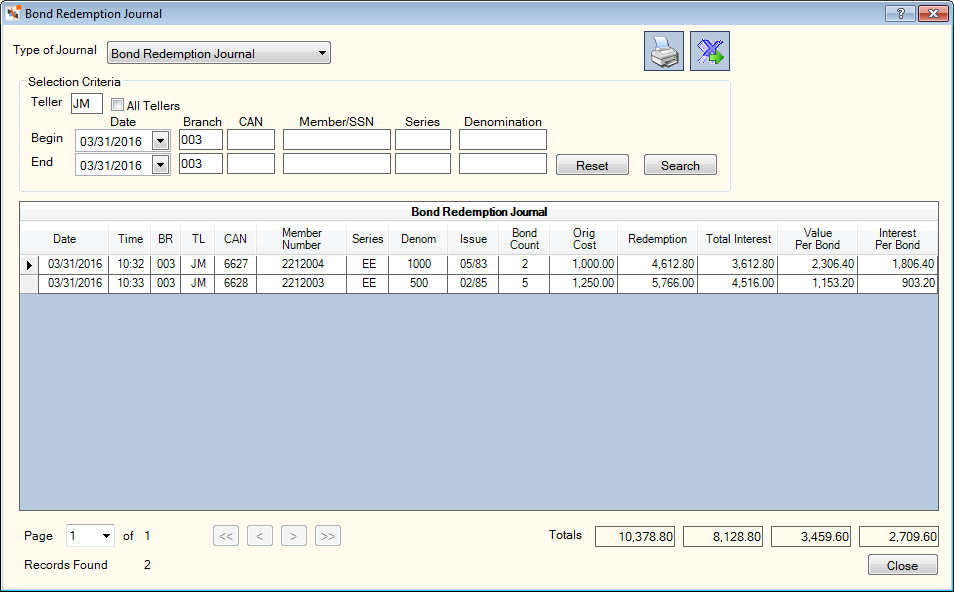
Task: Select the row marker arrow of first record
Action: [x=29, y=265]
